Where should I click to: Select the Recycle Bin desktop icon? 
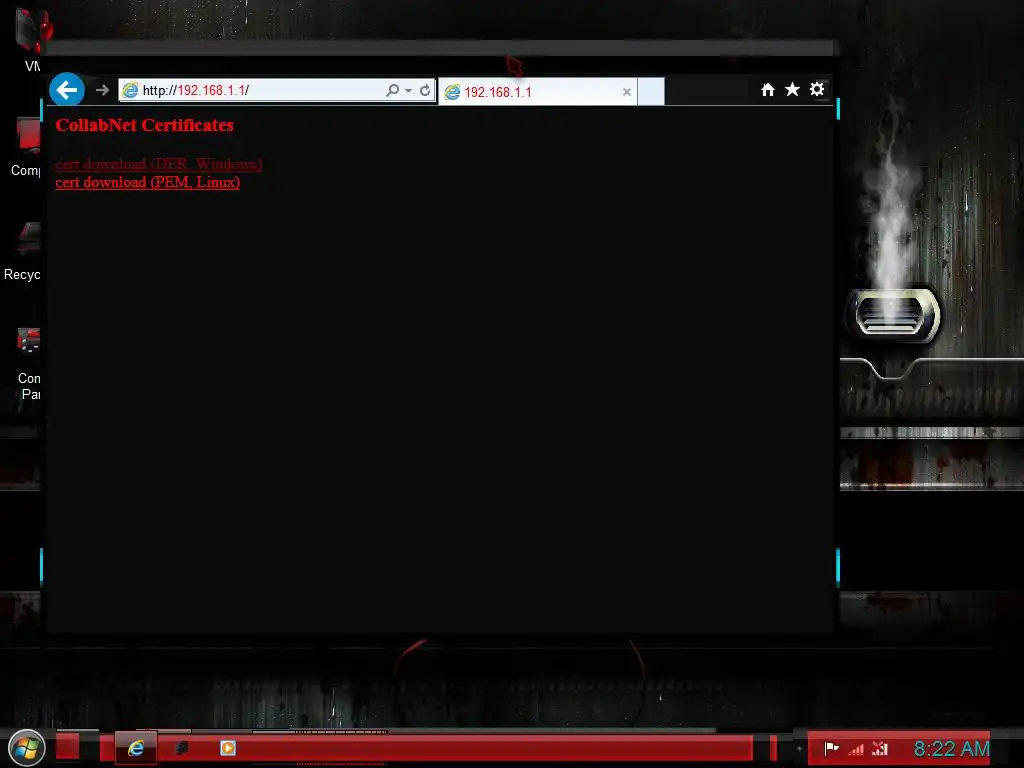24,251
